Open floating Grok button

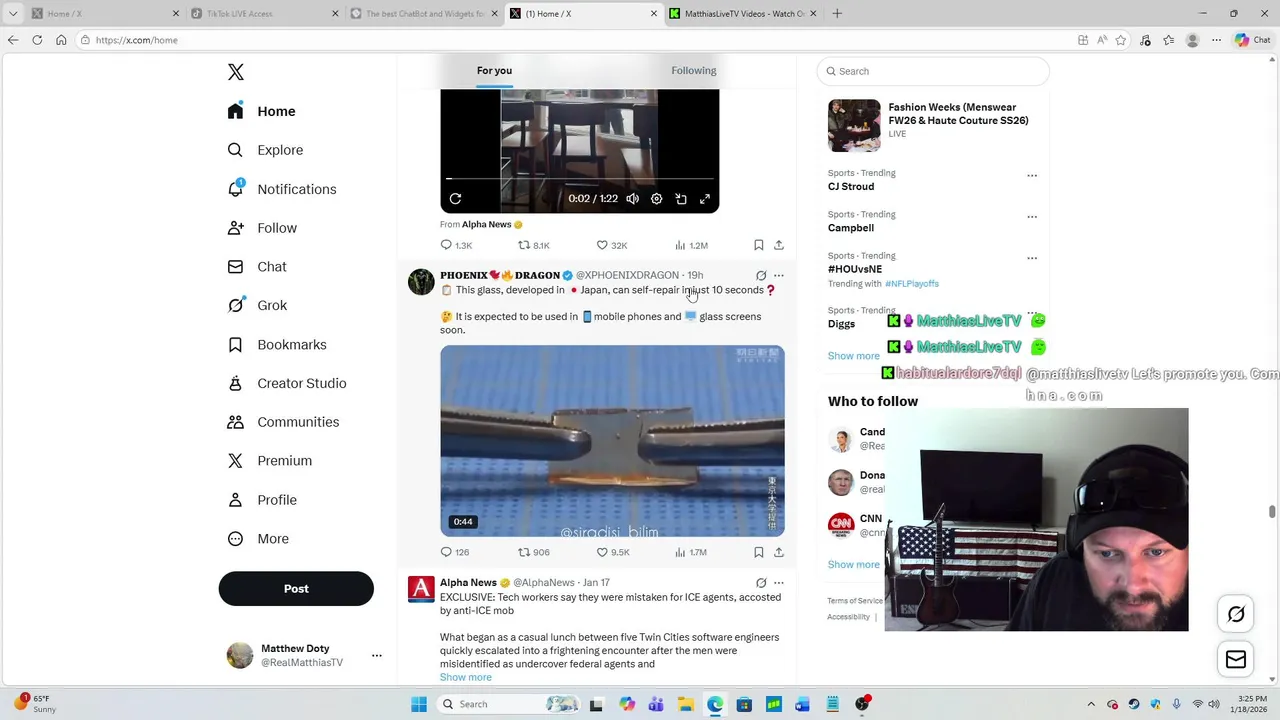point(1236,615)
